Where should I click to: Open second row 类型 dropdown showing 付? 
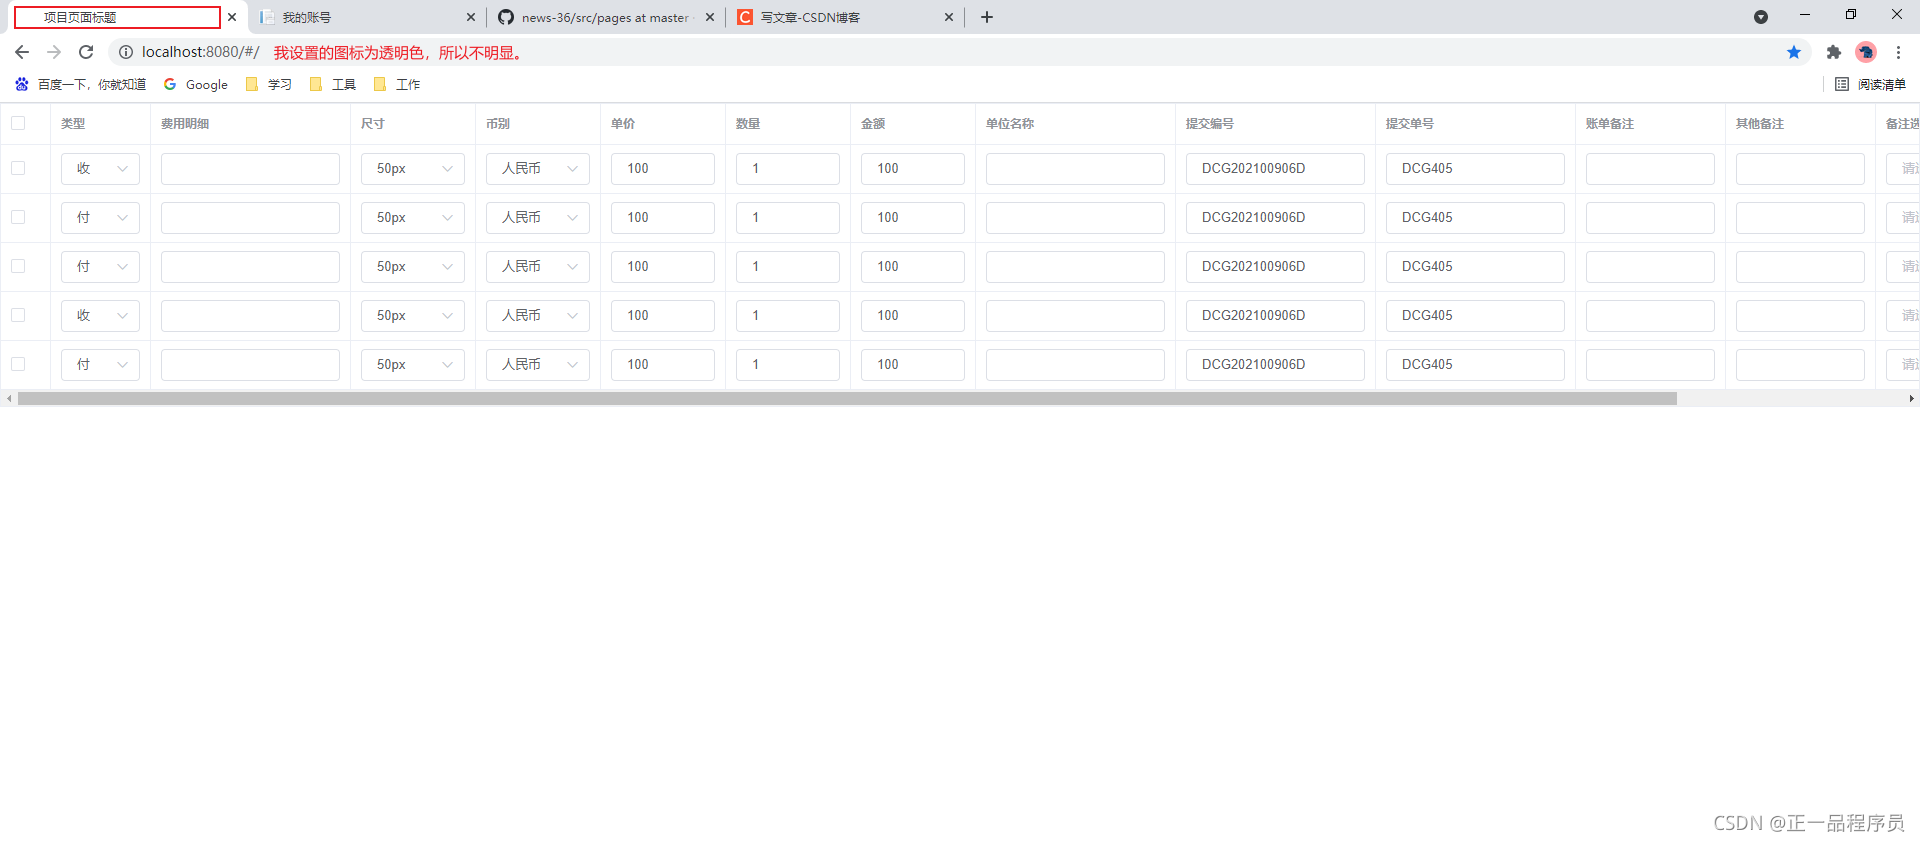100,218
